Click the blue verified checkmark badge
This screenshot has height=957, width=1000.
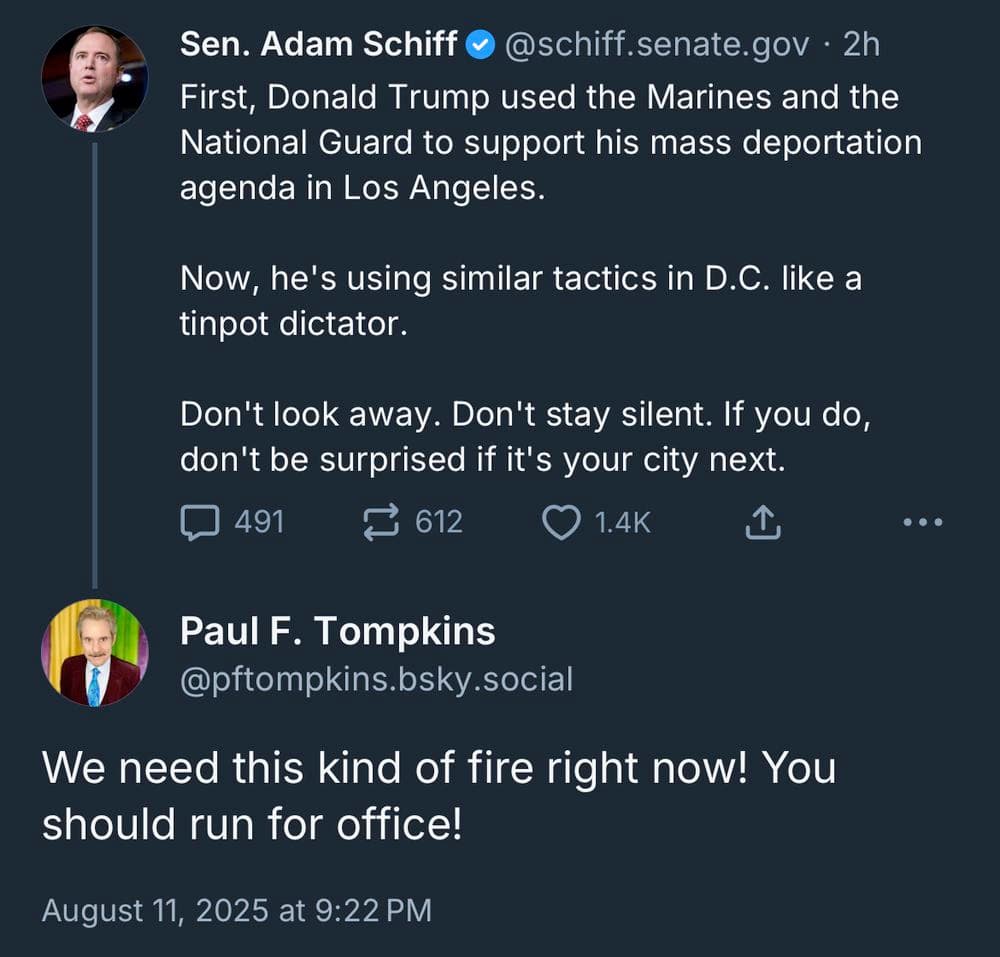480,45
